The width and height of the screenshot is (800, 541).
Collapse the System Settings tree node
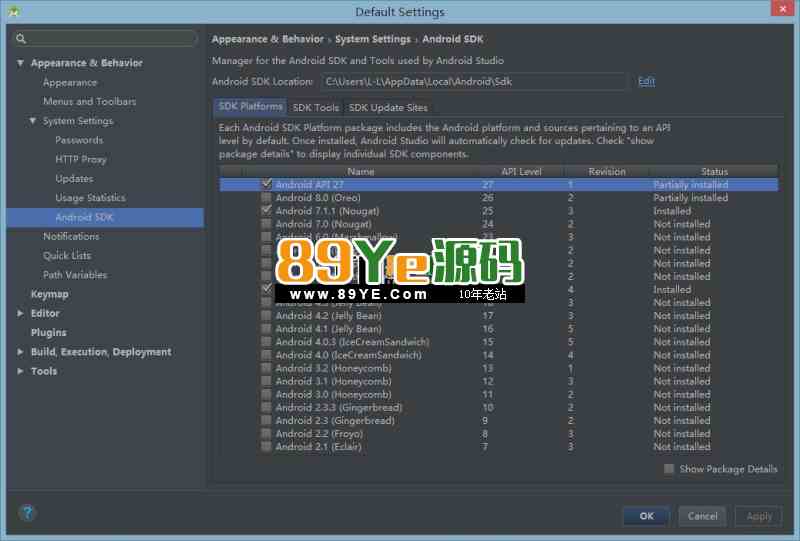32,121
